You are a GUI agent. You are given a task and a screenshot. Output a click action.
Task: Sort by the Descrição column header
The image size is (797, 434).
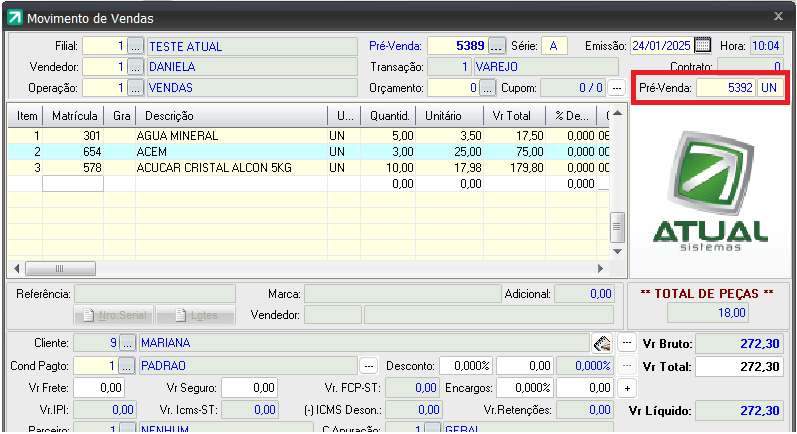click(x=230, y=116)
